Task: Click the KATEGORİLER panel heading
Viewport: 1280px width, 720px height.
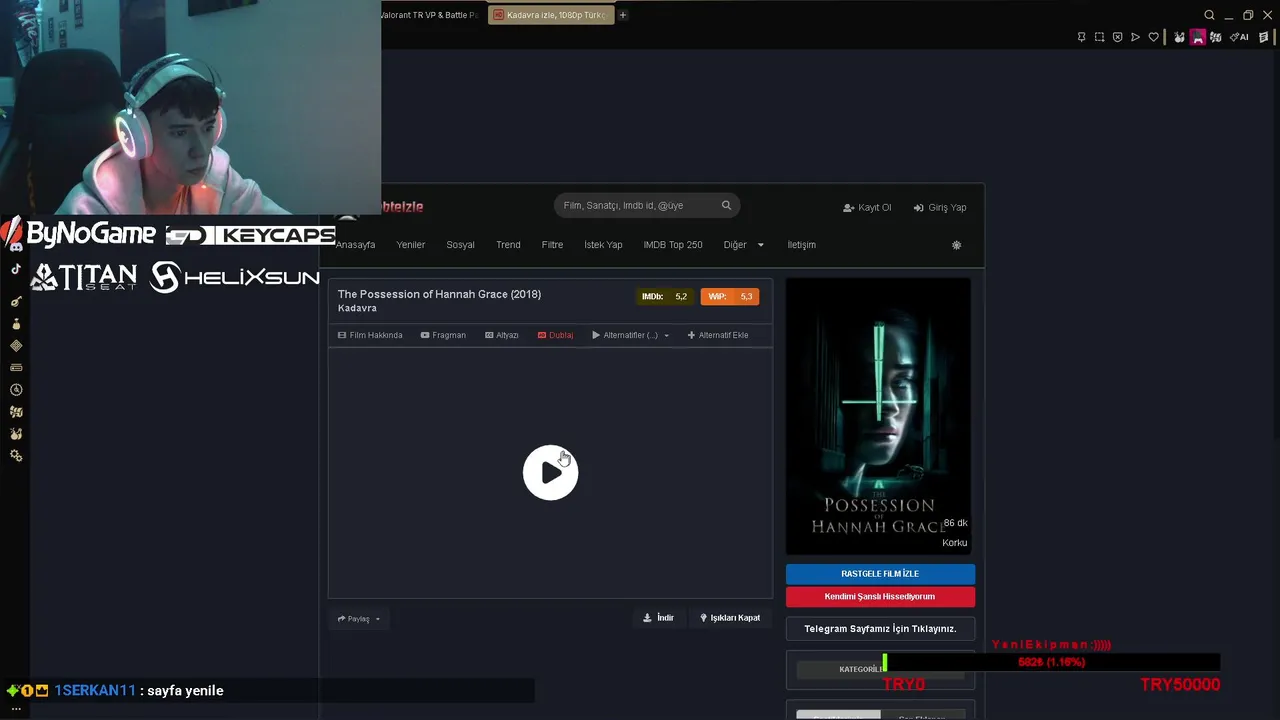Action: pyautogui.click(x=860, y=669)
